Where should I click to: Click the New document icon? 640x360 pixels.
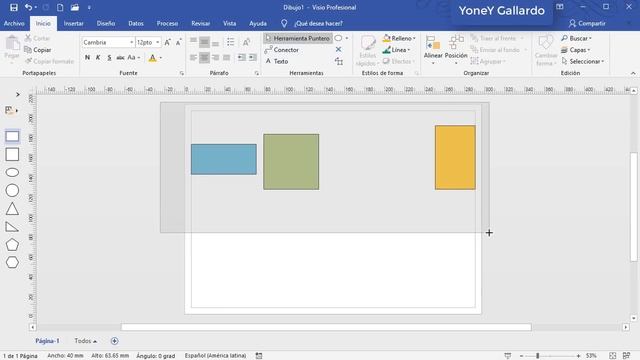pyautogui.click(x=60, y=7)
